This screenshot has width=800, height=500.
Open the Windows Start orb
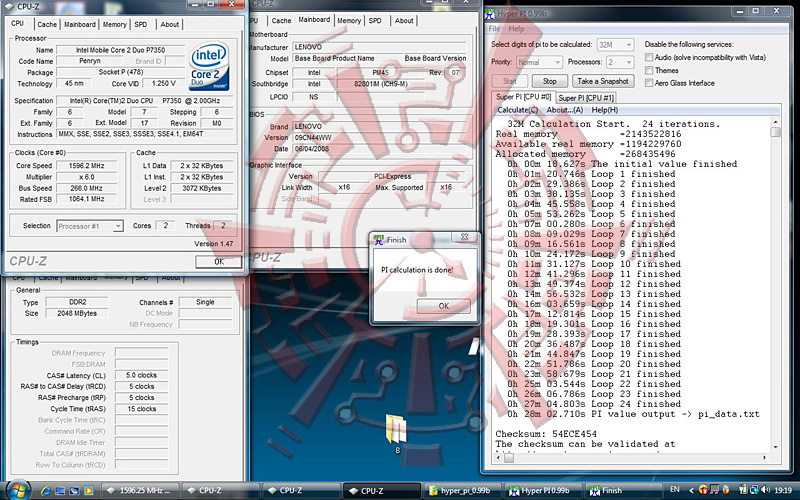click(17, 490)
